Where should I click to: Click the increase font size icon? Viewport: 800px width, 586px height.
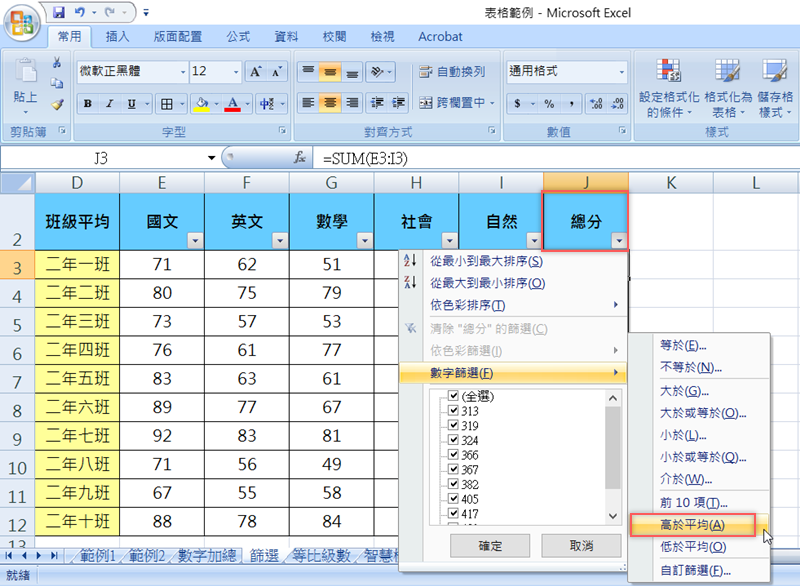click(256, 72)
